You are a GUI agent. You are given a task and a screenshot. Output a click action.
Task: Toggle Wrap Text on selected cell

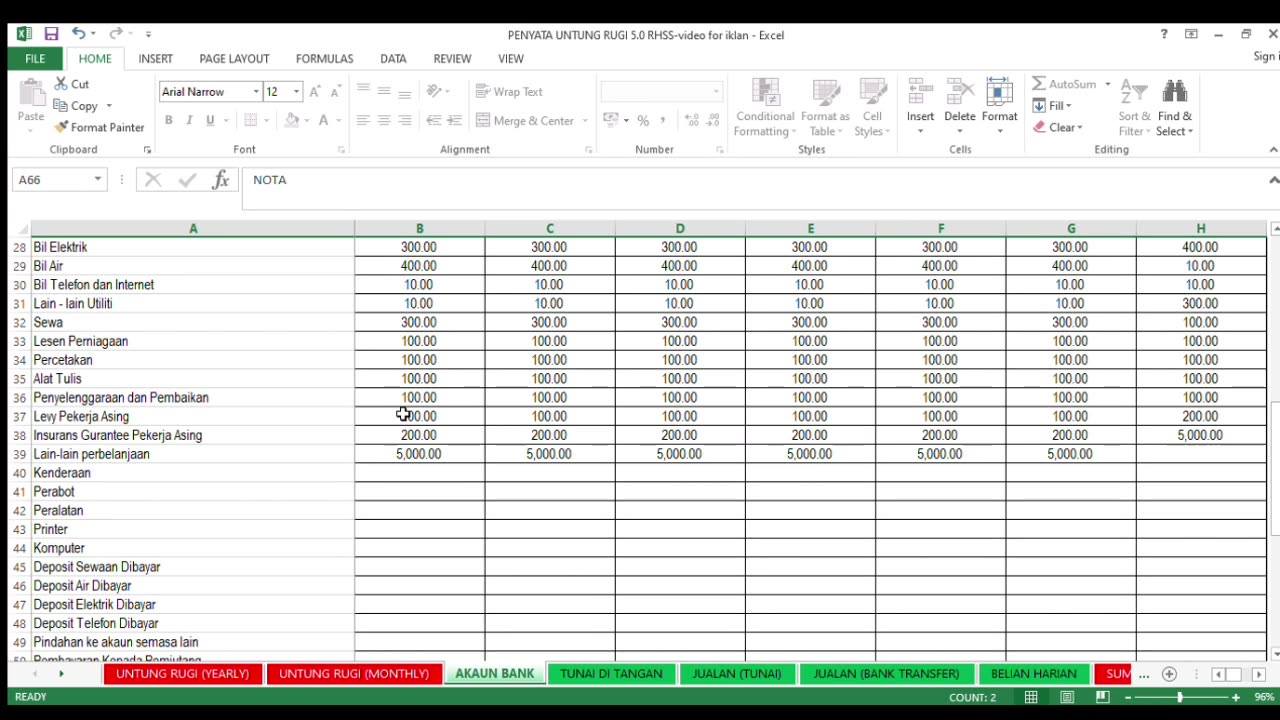coord(510,92)
